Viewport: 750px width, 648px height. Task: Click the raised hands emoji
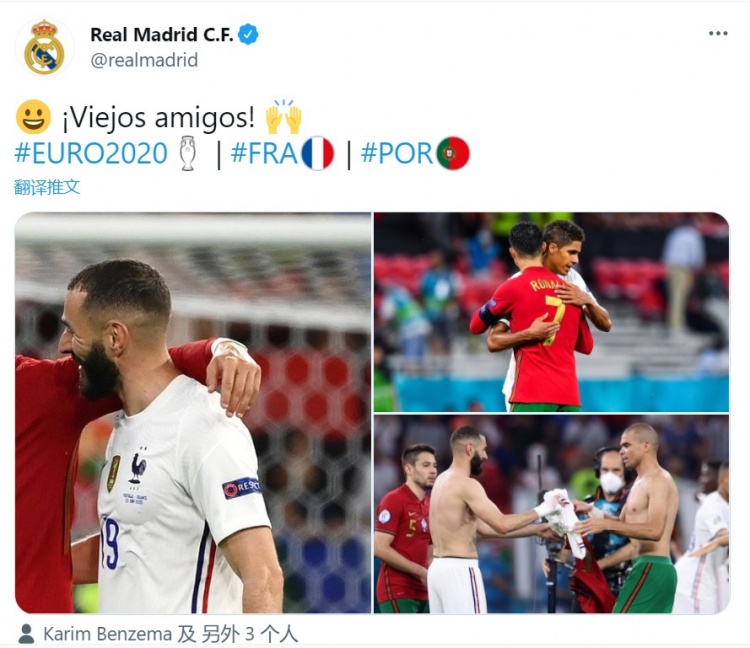[x=284, y=117]
